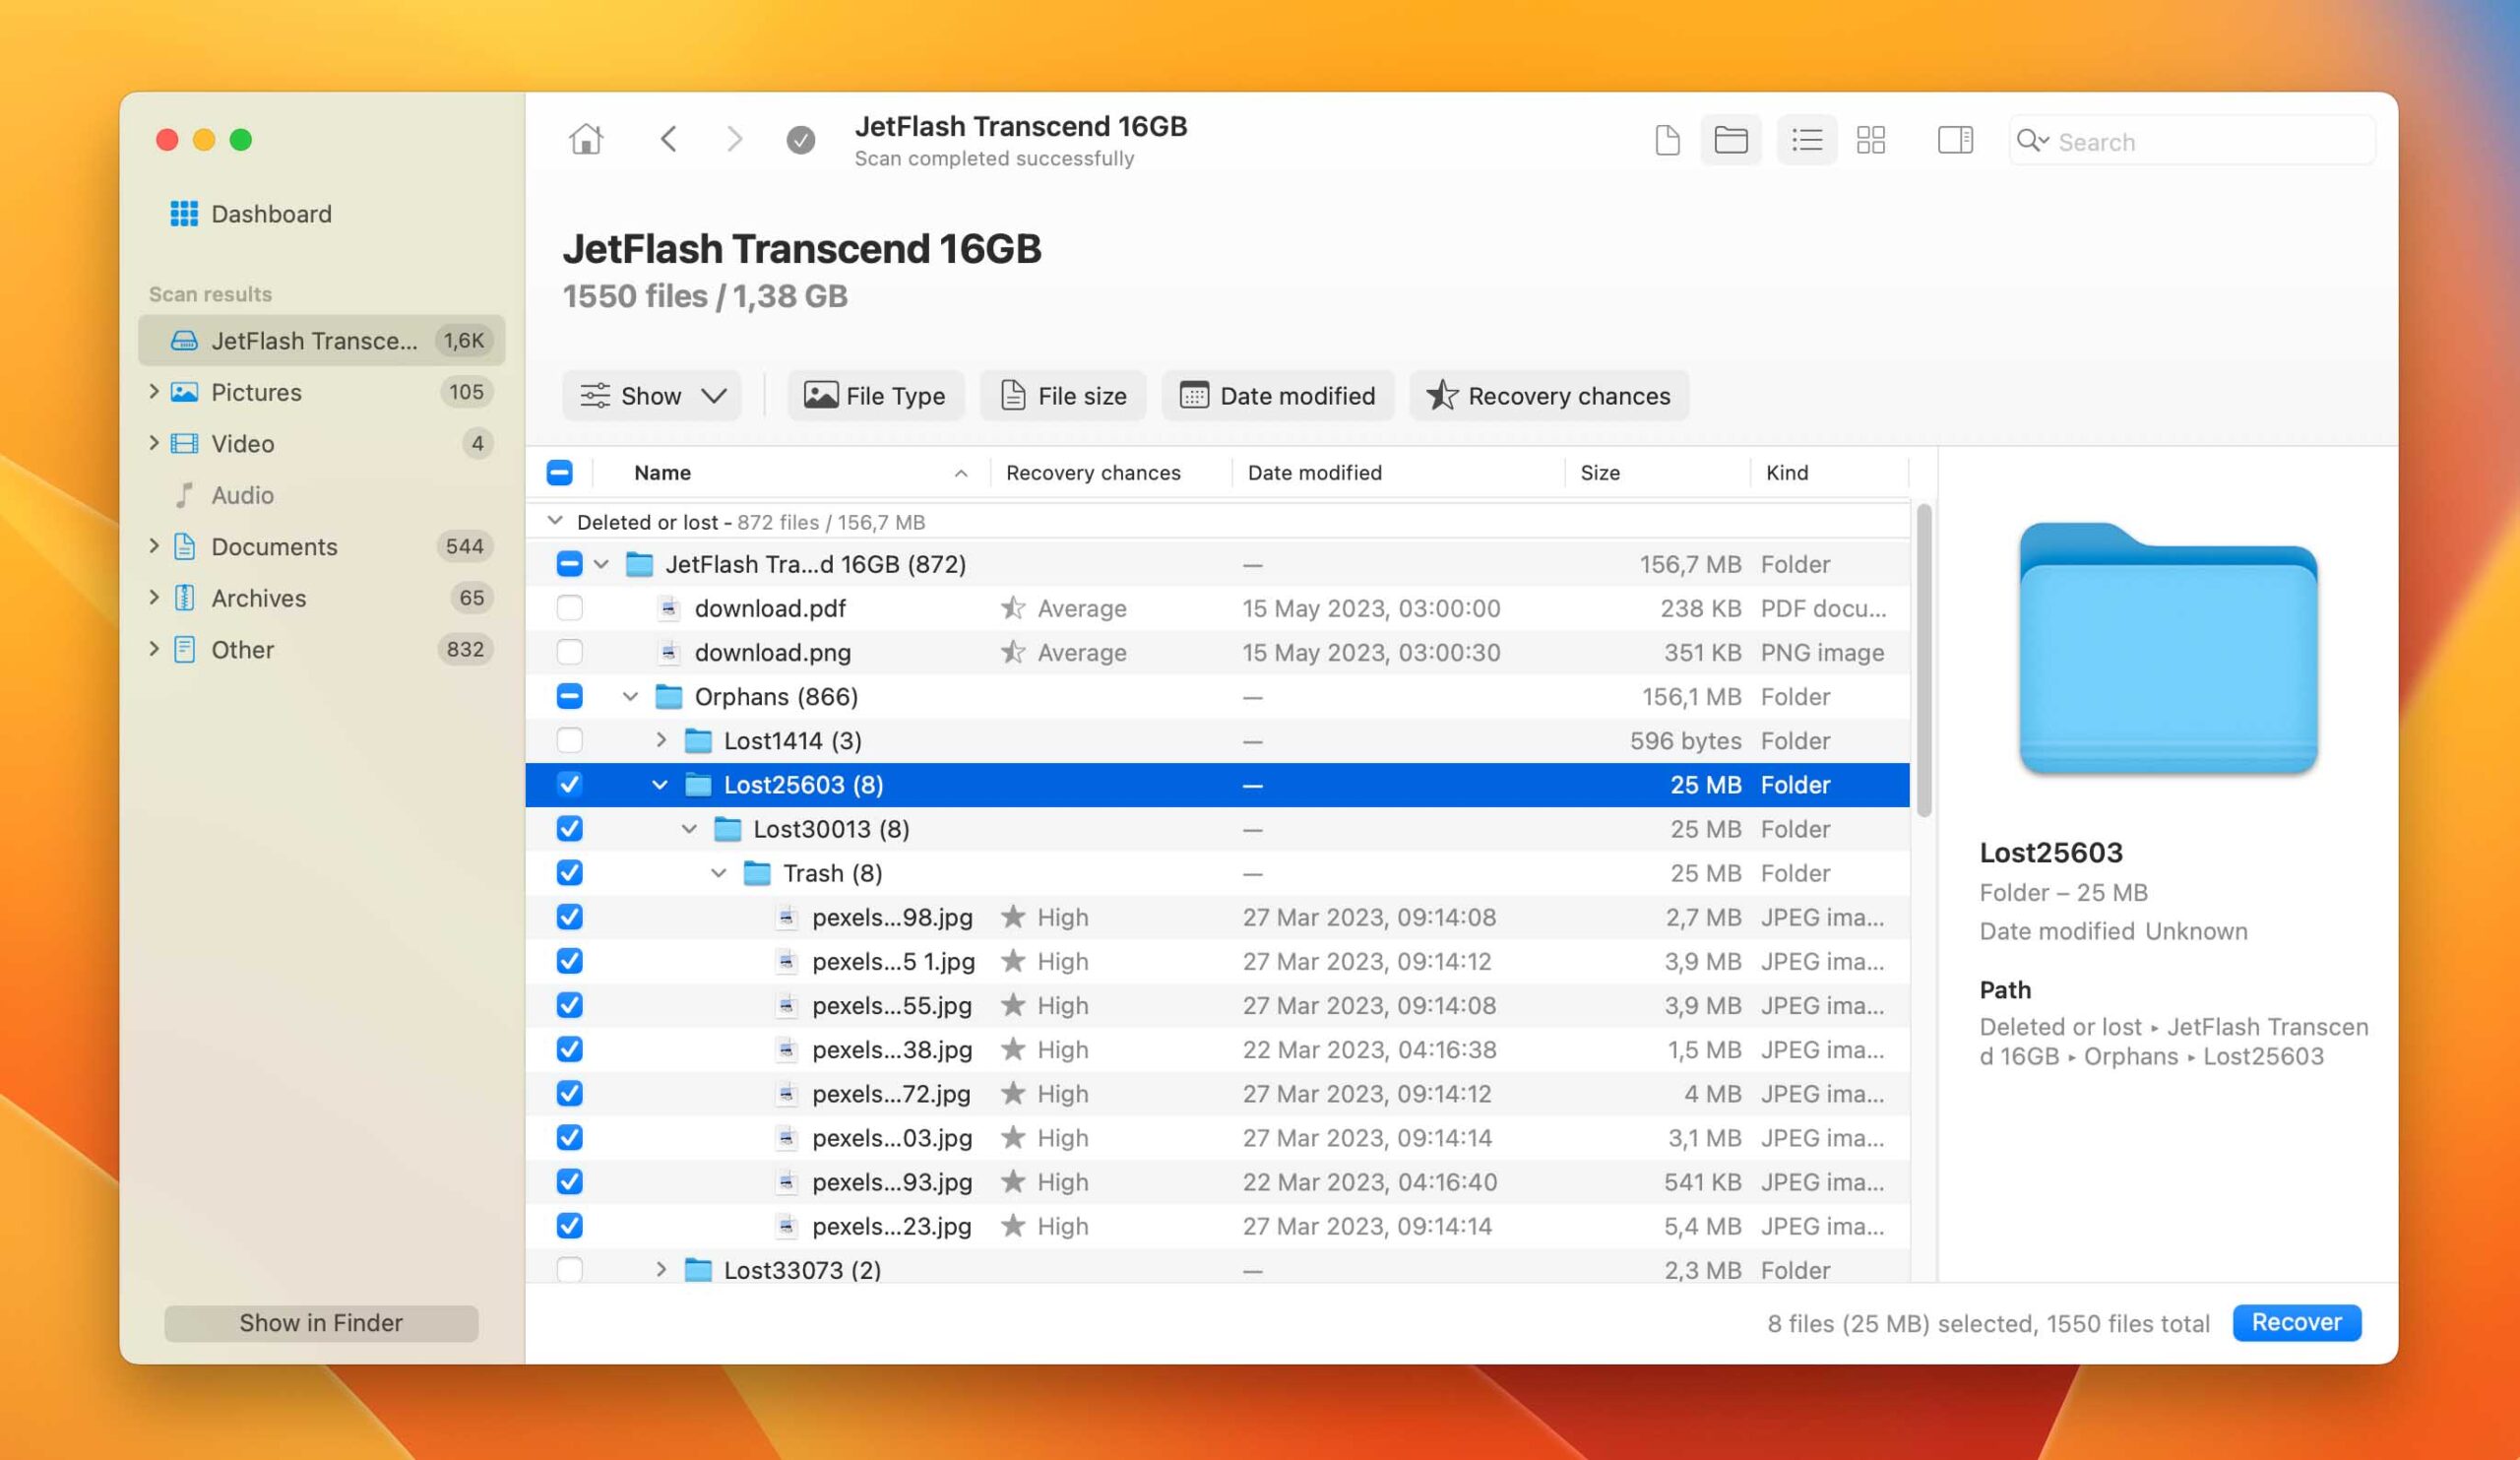Image resolution: width=2520 pixels, height=1460 pixels.
Task: Check the download.pdf checkbox
Action: [570, 608]
